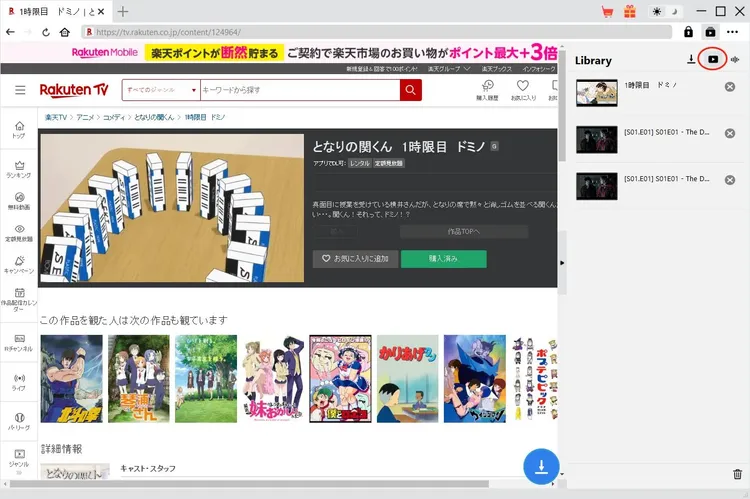Click the shopping cart icon in title bar

606,12
